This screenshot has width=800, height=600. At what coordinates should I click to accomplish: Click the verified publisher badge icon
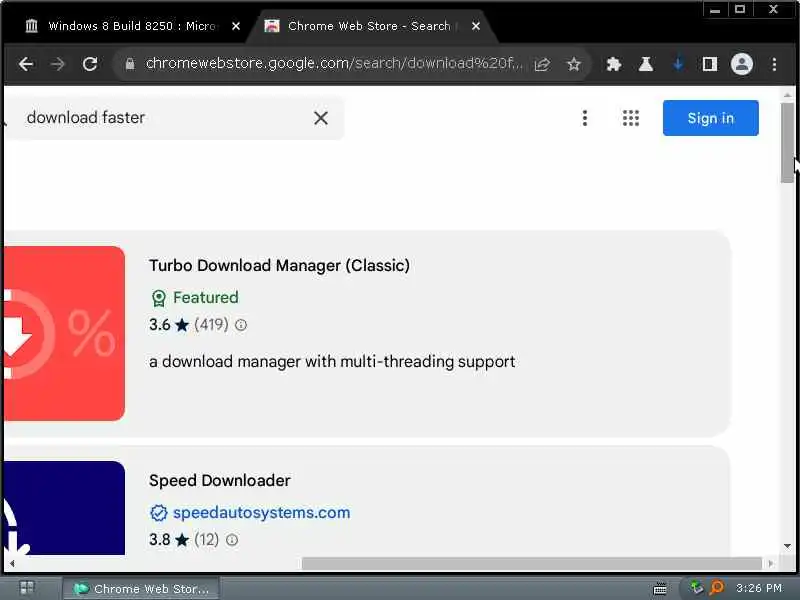click(159, 513)
